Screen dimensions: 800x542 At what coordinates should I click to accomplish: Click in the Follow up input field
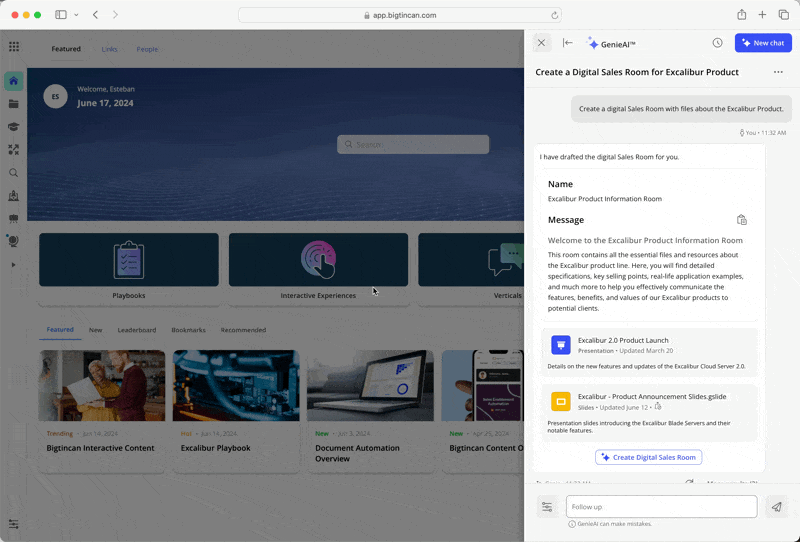tap(660, 507)
